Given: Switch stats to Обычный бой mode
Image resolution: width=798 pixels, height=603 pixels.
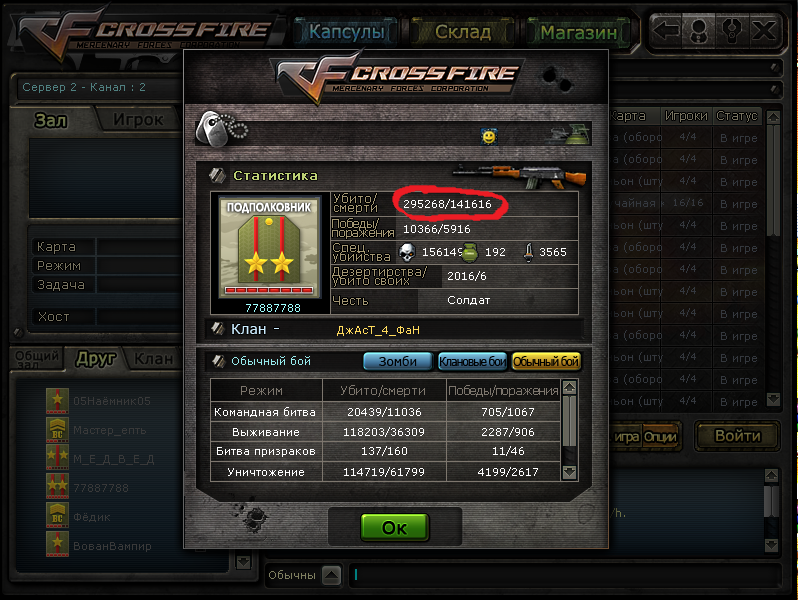Looking at the screenshot, I should [x=546, y=361].
